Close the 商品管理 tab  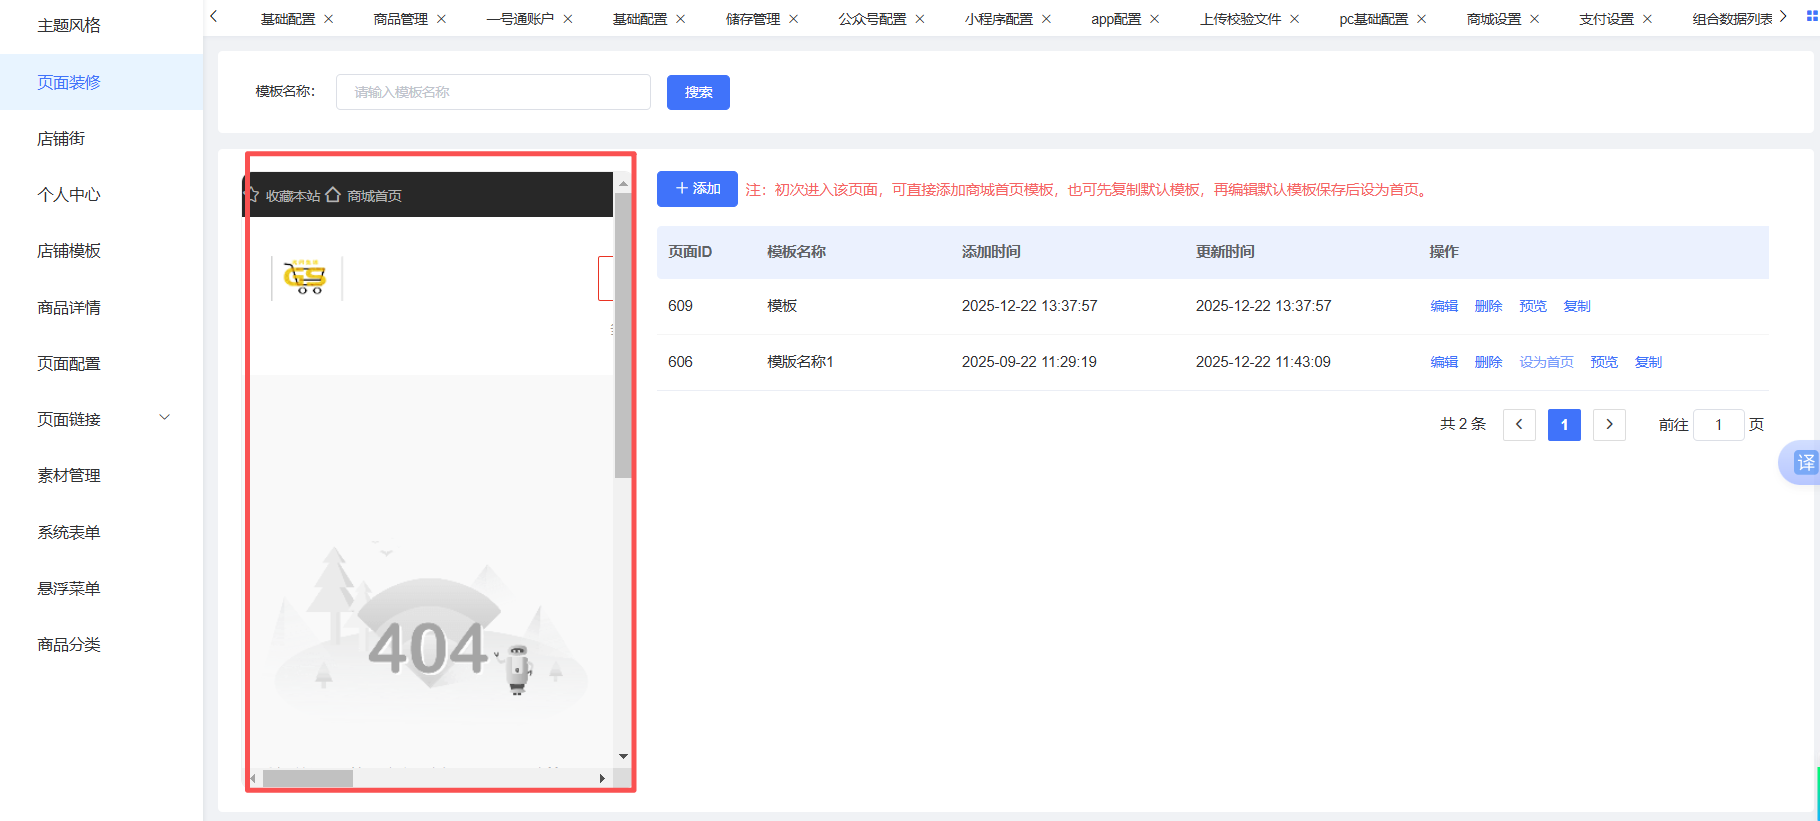(x=441, y=19)
